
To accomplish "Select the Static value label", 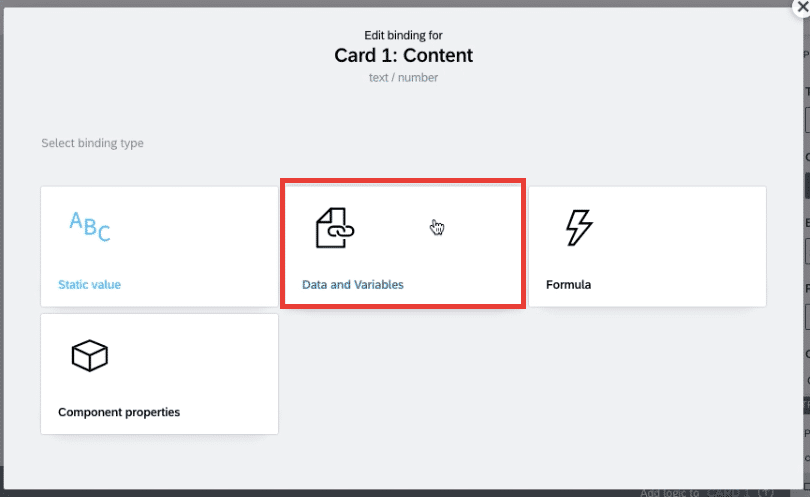I will [x=89, y=285].
